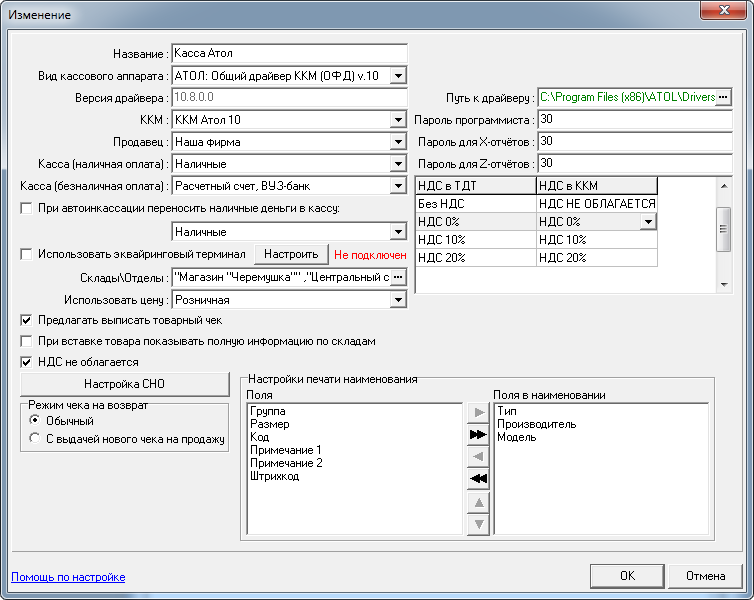Expand the 'Вид кассового аппарата' dropdown

point(397,75)
